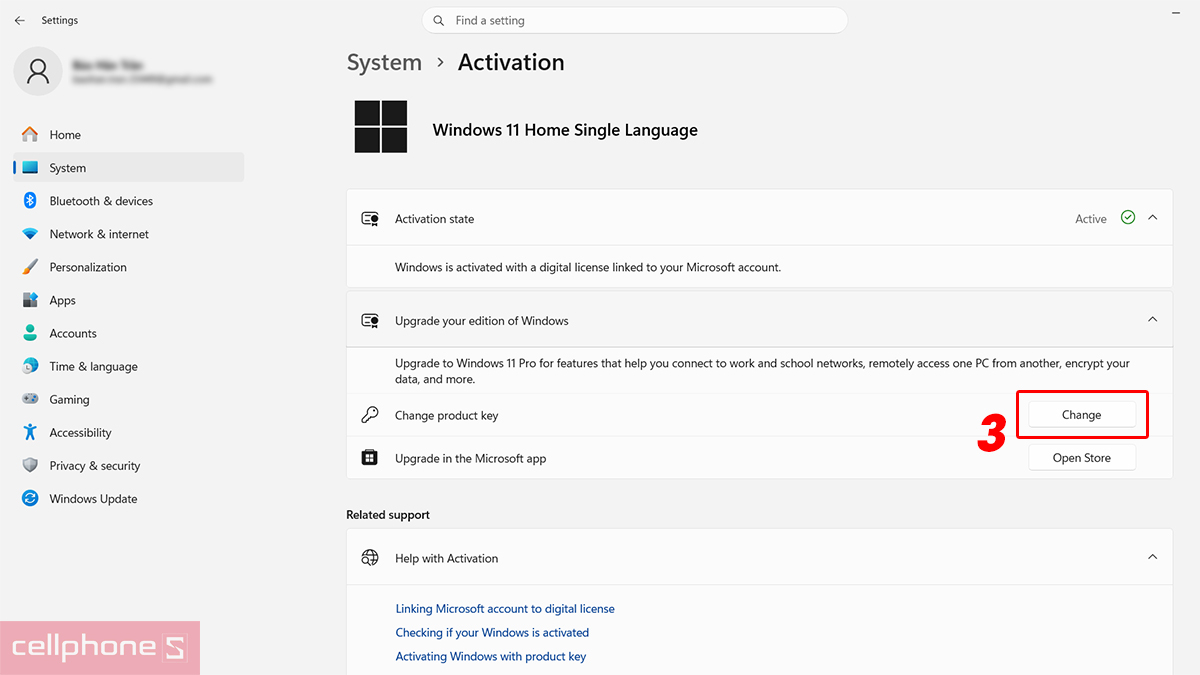Click the System monitor icon
The width and height of the screenshot is (1200, 675).
30,168
